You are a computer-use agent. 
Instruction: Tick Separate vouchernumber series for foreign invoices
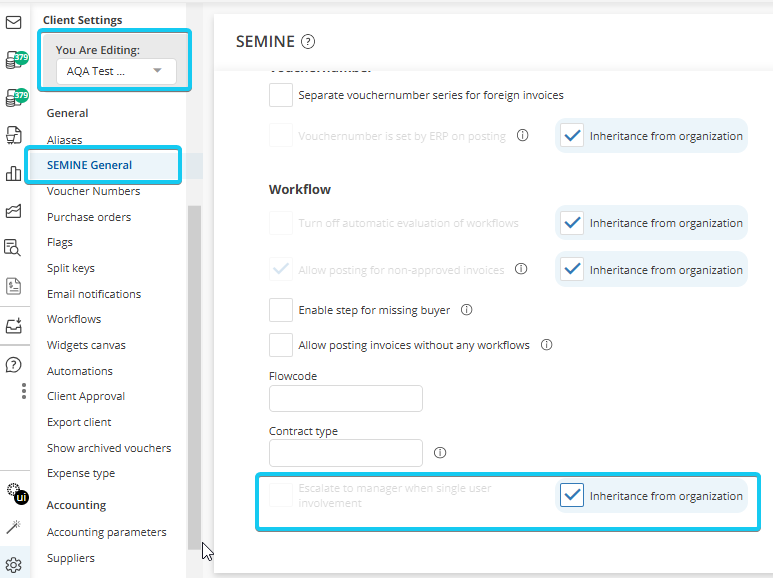pos(281,95)
